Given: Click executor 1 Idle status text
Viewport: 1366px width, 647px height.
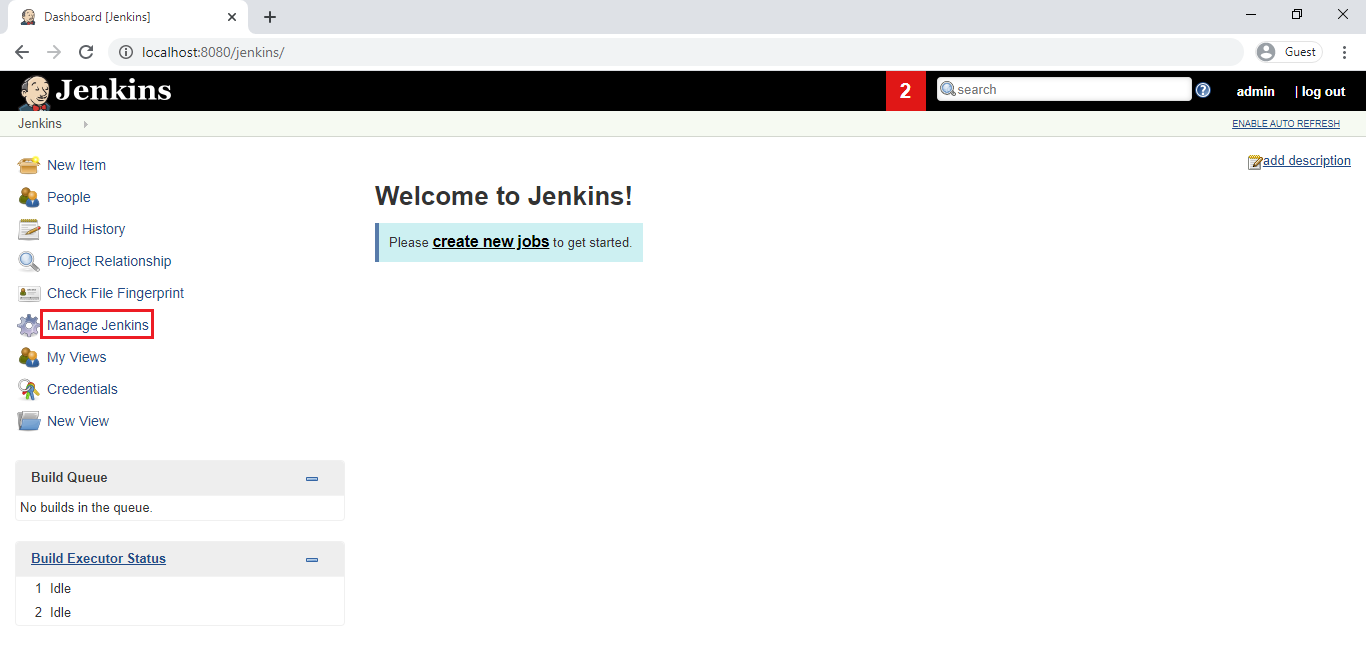Looking at the screenshot, I should 60,589.
